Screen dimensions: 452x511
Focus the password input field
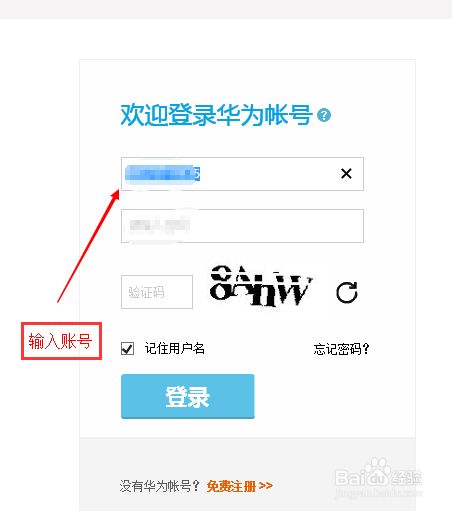pyautogui.click(x=242, y=226)
